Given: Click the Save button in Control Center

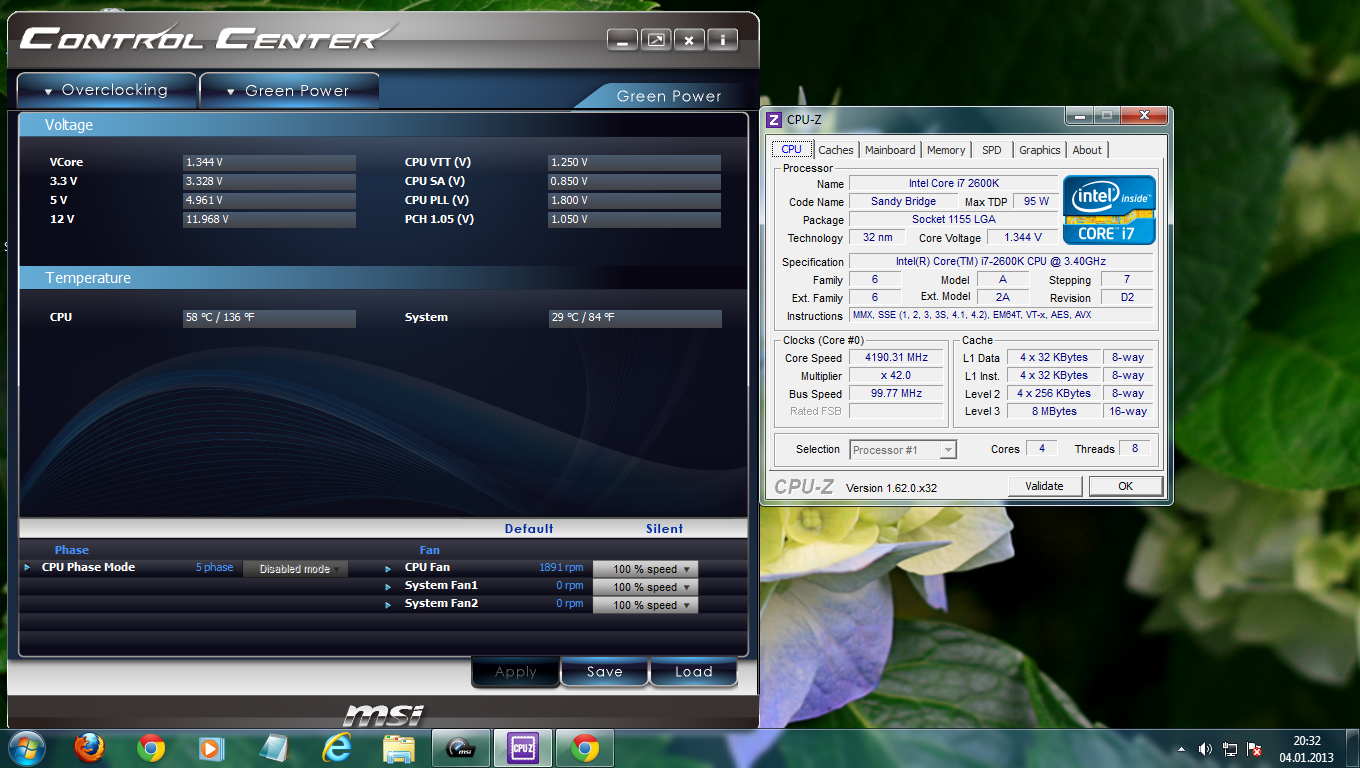Looking at the screenshot, I should coord(604,672).
